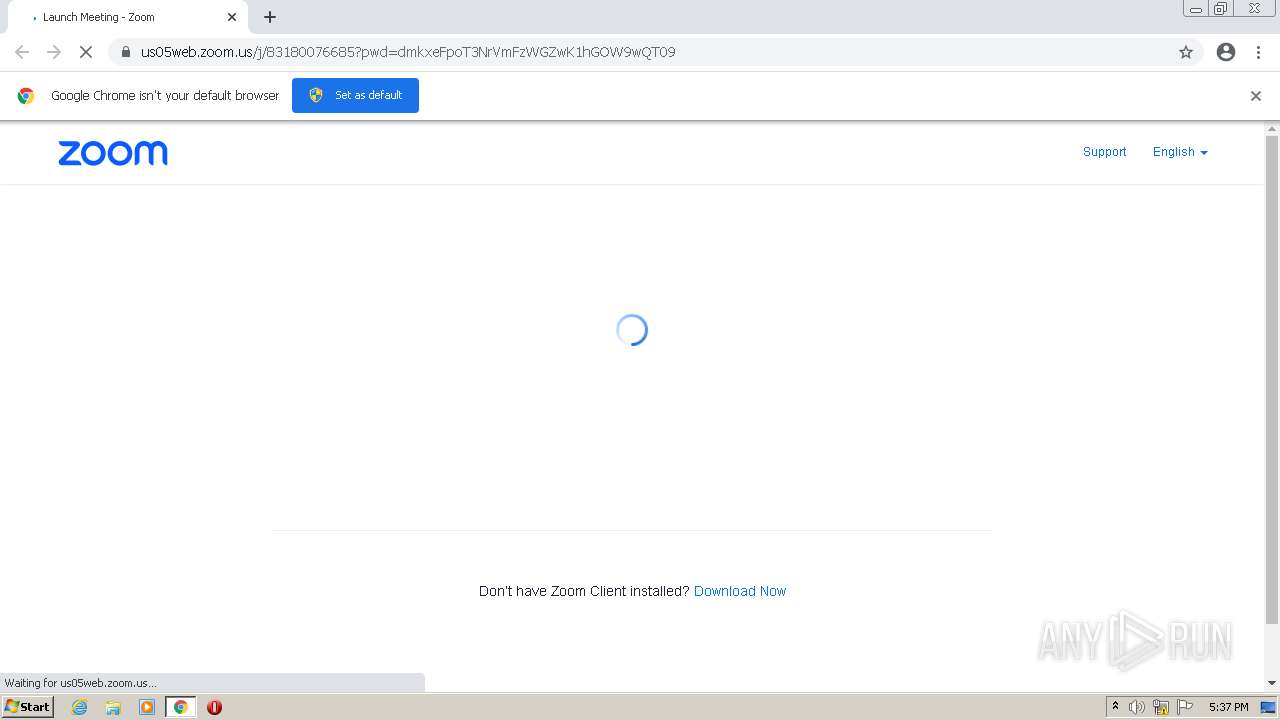
Task: Click the Zoom logo
Action: [113, 153]
